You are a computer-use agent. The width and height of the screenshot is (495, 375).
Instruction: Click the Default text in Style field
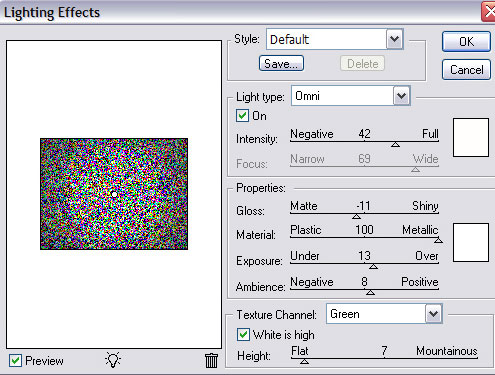coord(289,39)
